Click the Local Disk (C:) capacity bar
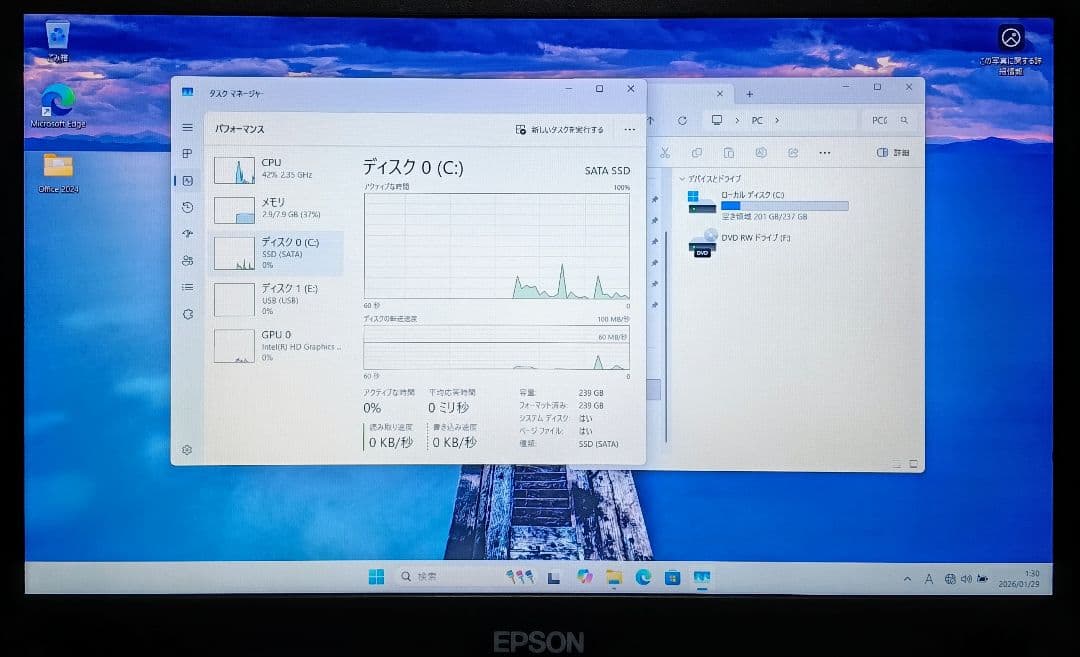1080x657 pixels. point(785,205)
